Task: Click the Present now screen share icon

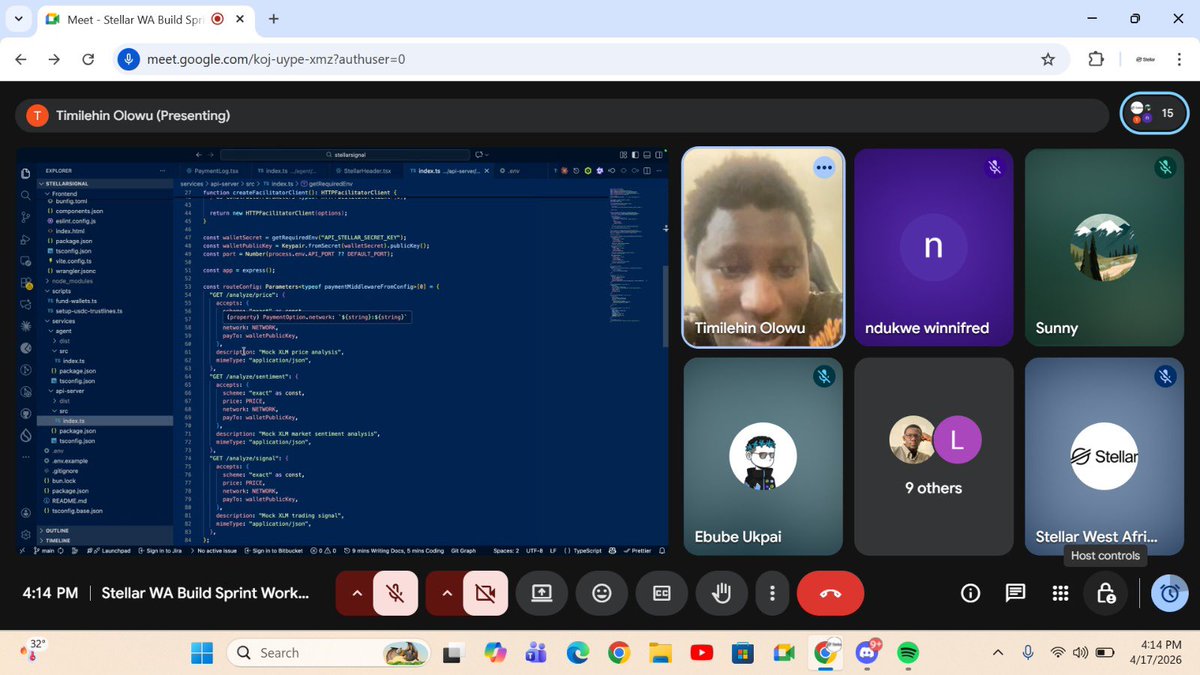Action: click(x=541, y=593)
